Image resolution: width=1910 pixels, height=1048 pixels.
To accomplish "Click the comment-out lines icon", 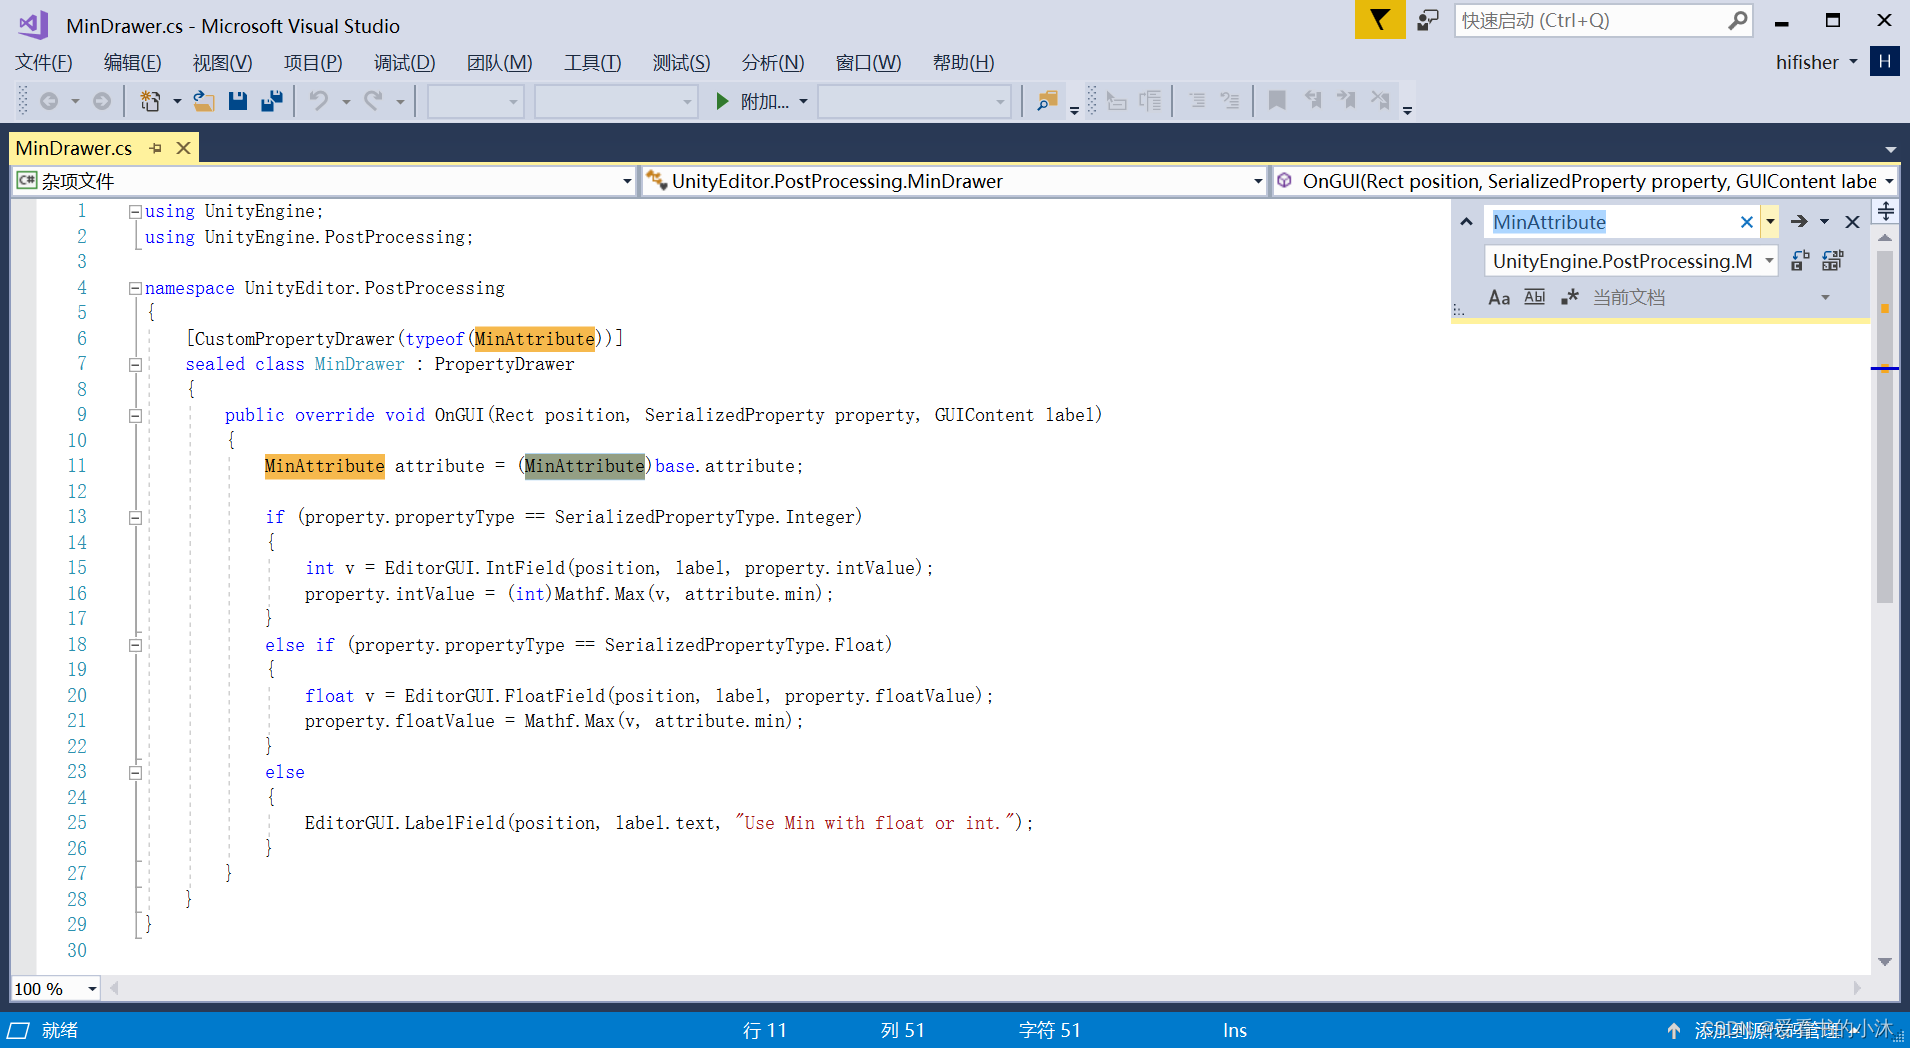I will (1197, 101).
